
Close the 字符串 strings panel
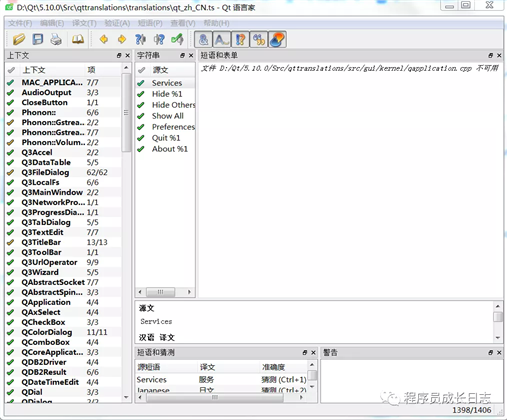click(x=191, y=56)
